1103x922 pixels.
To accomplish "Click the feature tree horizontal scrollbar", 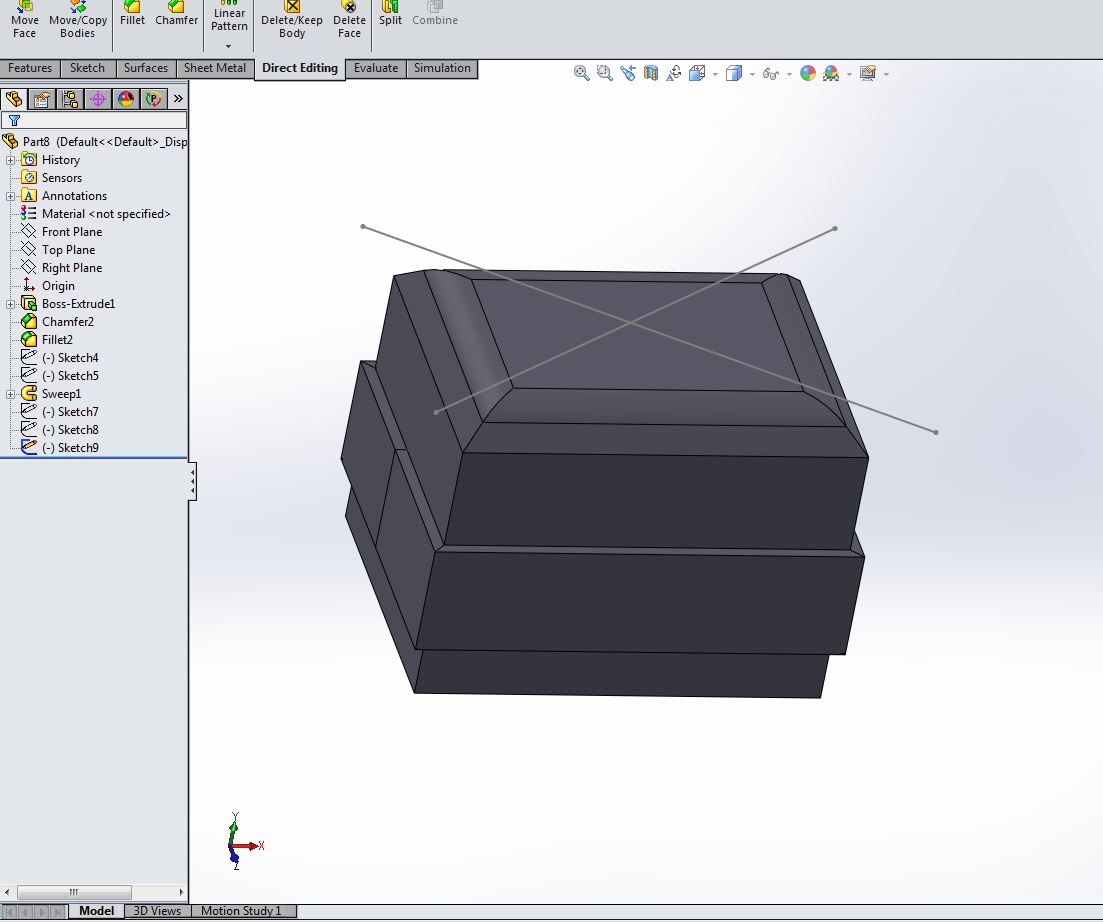I will pyautogui.click(x=73, y=892).
